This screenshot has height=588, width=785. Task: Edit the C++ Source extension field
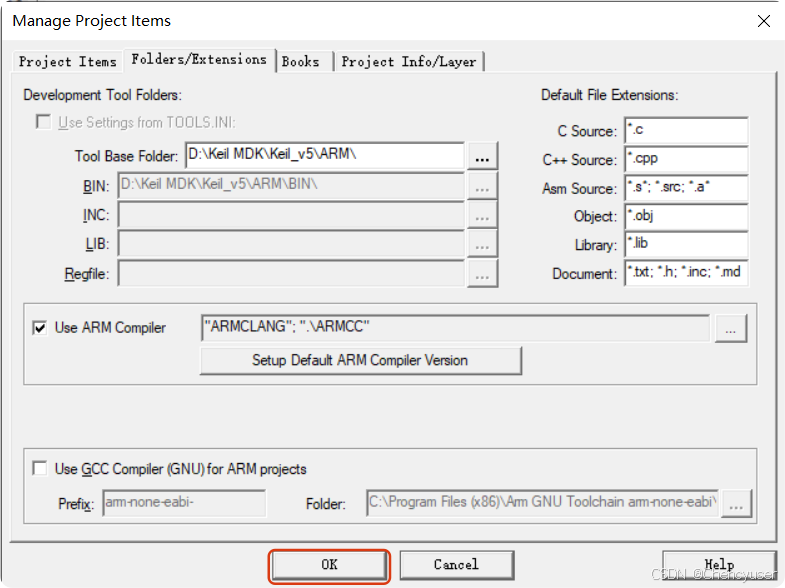point(686,159)
